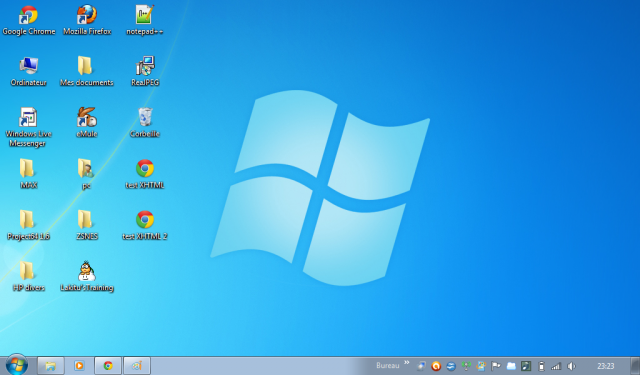Click the blue globe tray icon
The height and width of the screenshot is (375, 640).
(x=451, y=366)
